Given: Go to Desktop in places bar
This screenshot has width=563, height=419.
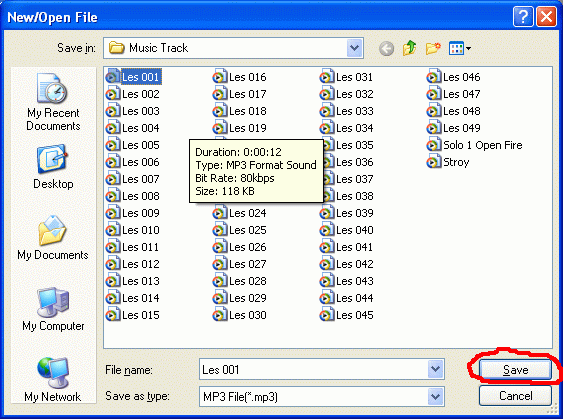Looking at the screenshot, I should tap(53, 167).
